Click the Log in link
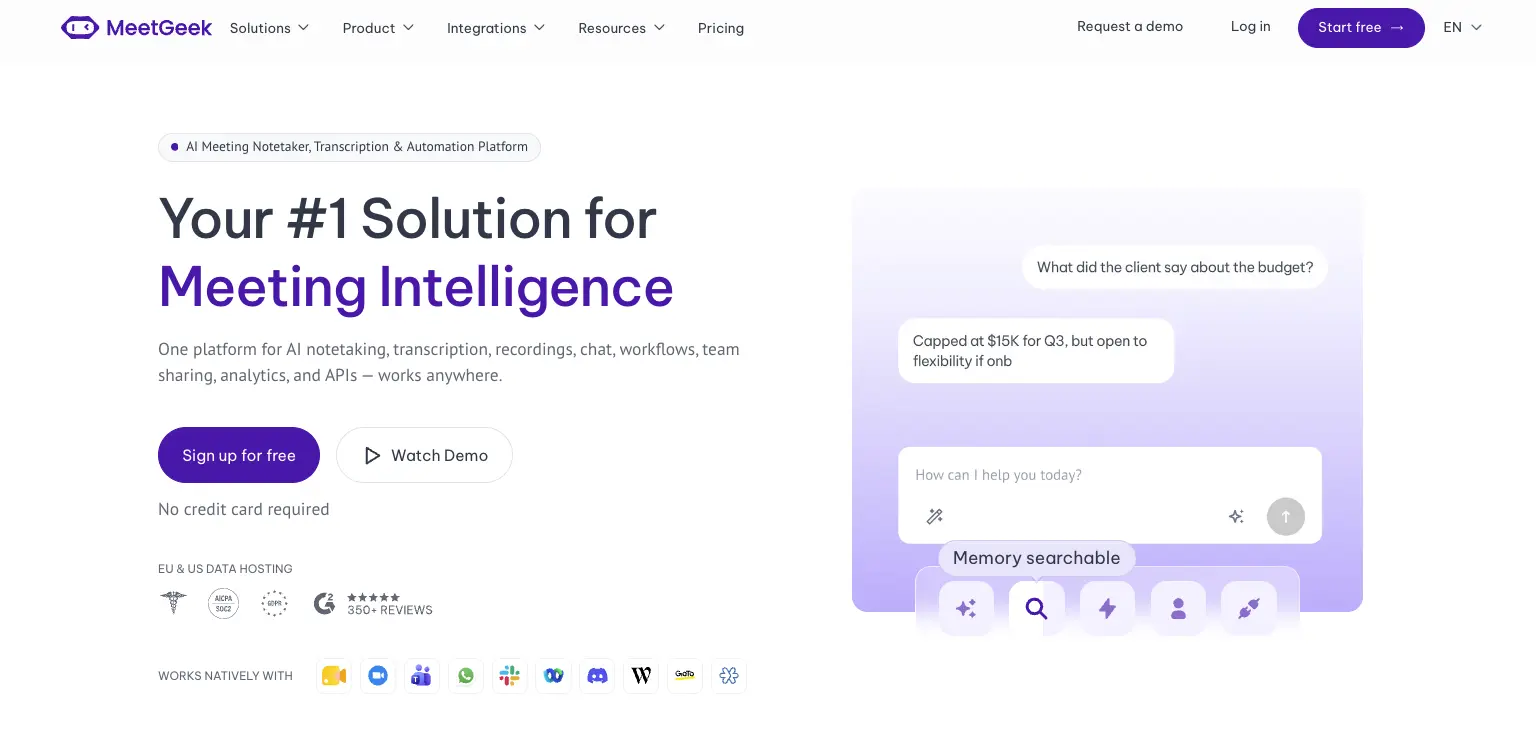The image size is (1536, 752). click(x=1250, y=27)
